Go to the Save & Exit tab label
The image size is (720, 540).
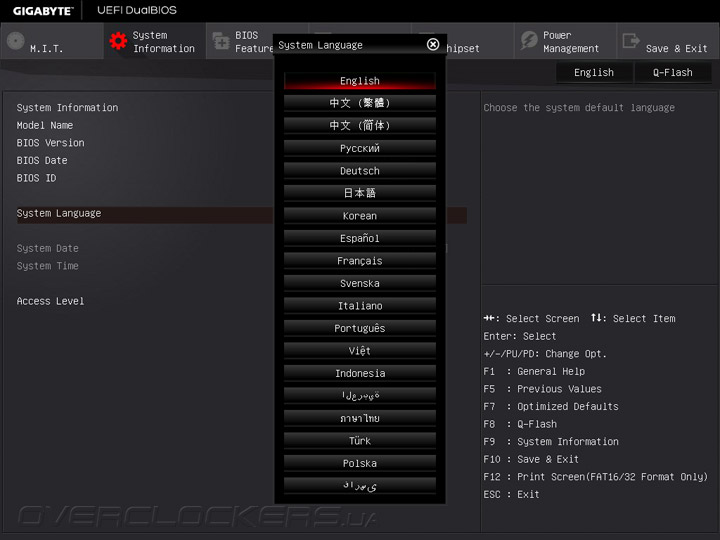coord(676,48)
